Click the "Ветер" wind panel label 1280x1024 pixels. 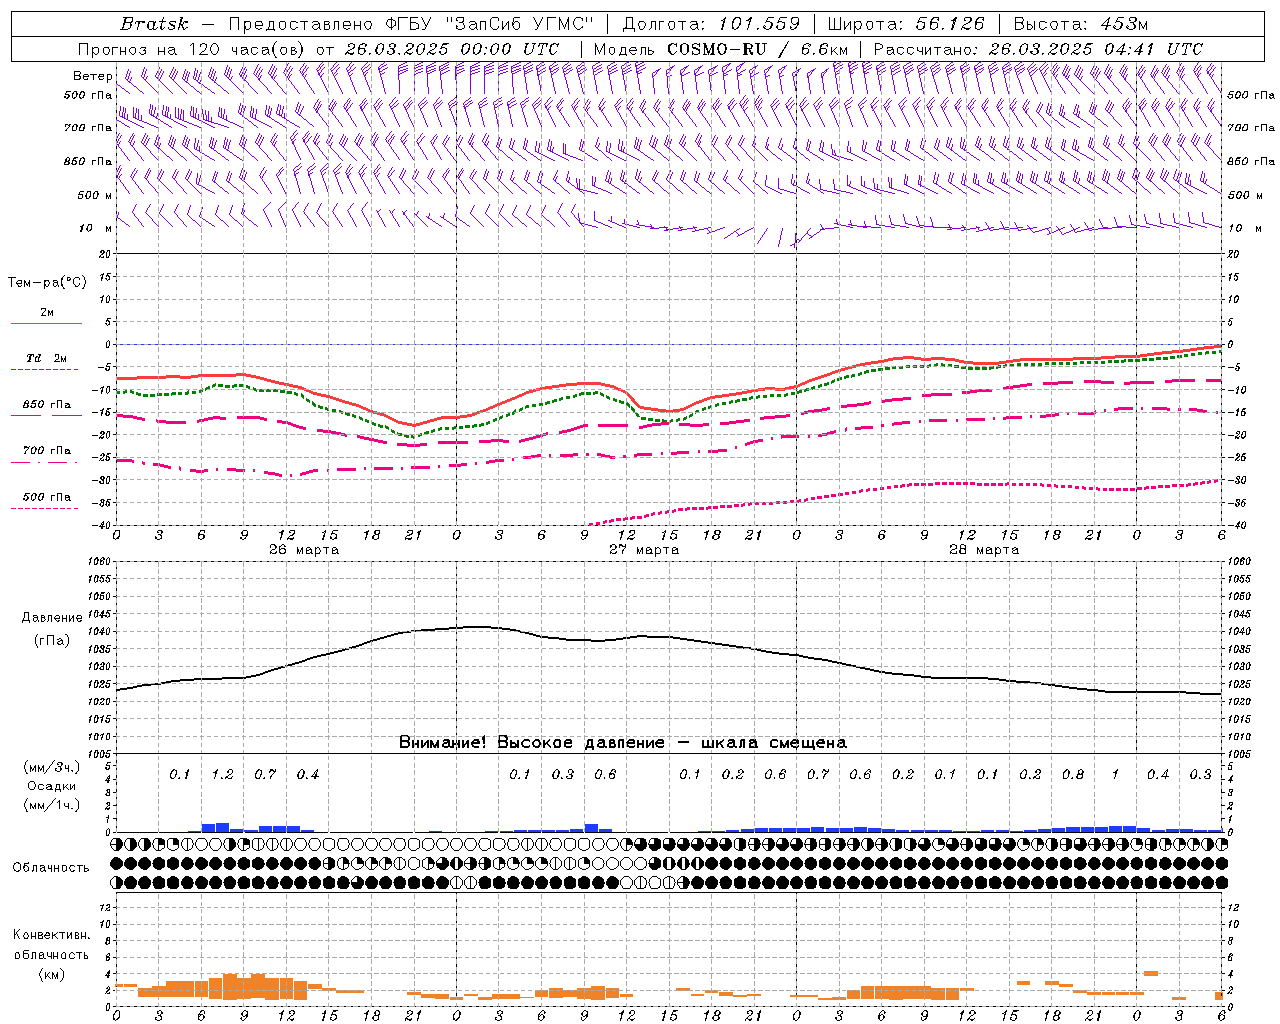(92, 76)
